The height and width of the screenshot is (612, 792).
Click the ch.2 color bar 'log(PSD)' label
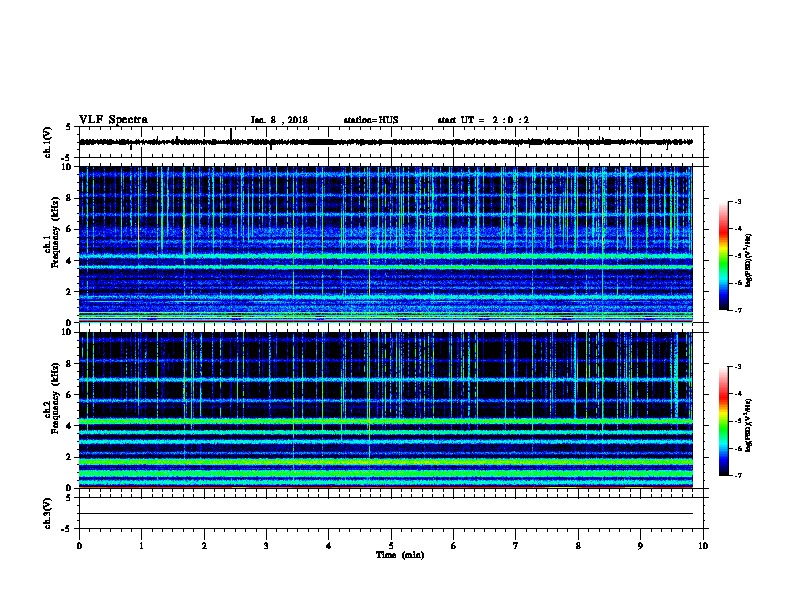[749, 425]
